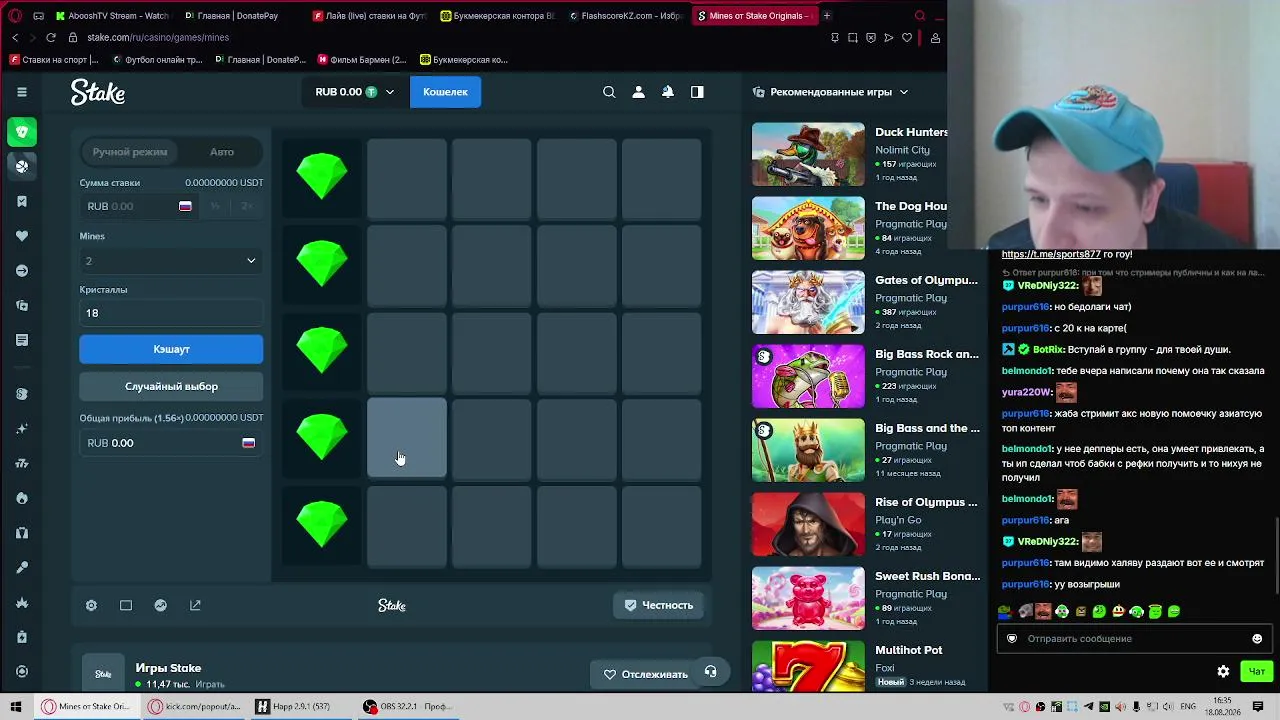
Task: Reload the page in the browser
Action: (51, 37)
